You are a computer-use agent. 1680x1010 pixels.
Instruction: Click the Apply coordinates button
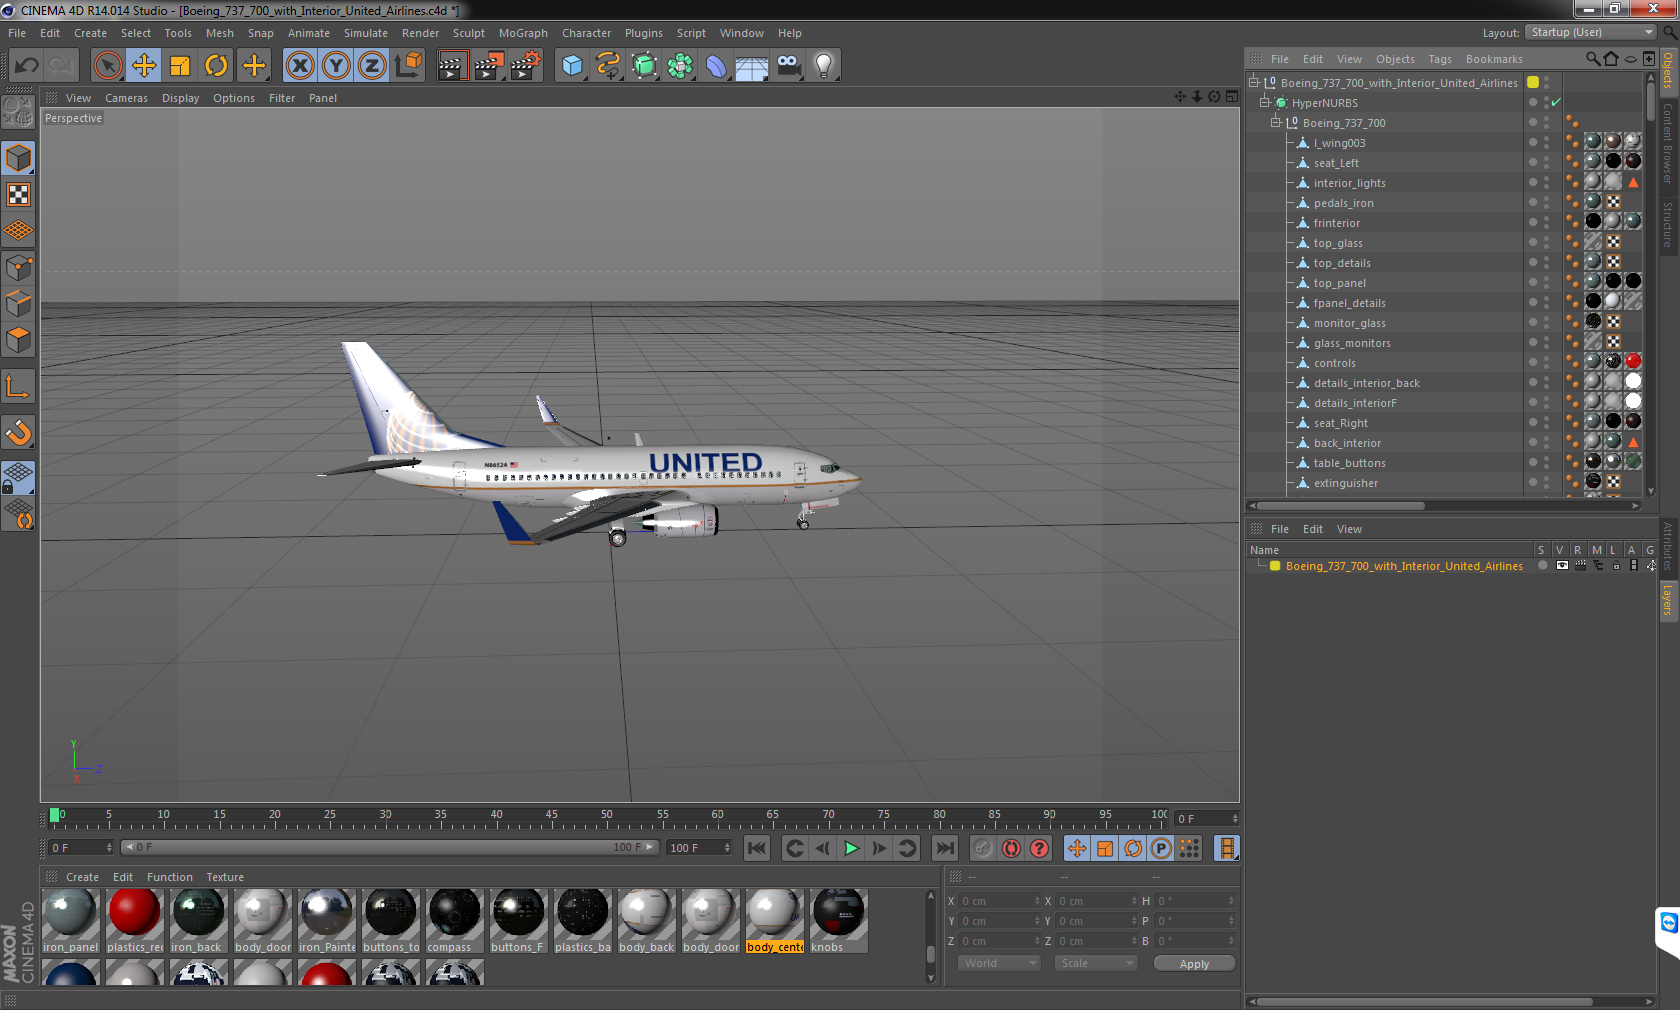point(1194,964)
